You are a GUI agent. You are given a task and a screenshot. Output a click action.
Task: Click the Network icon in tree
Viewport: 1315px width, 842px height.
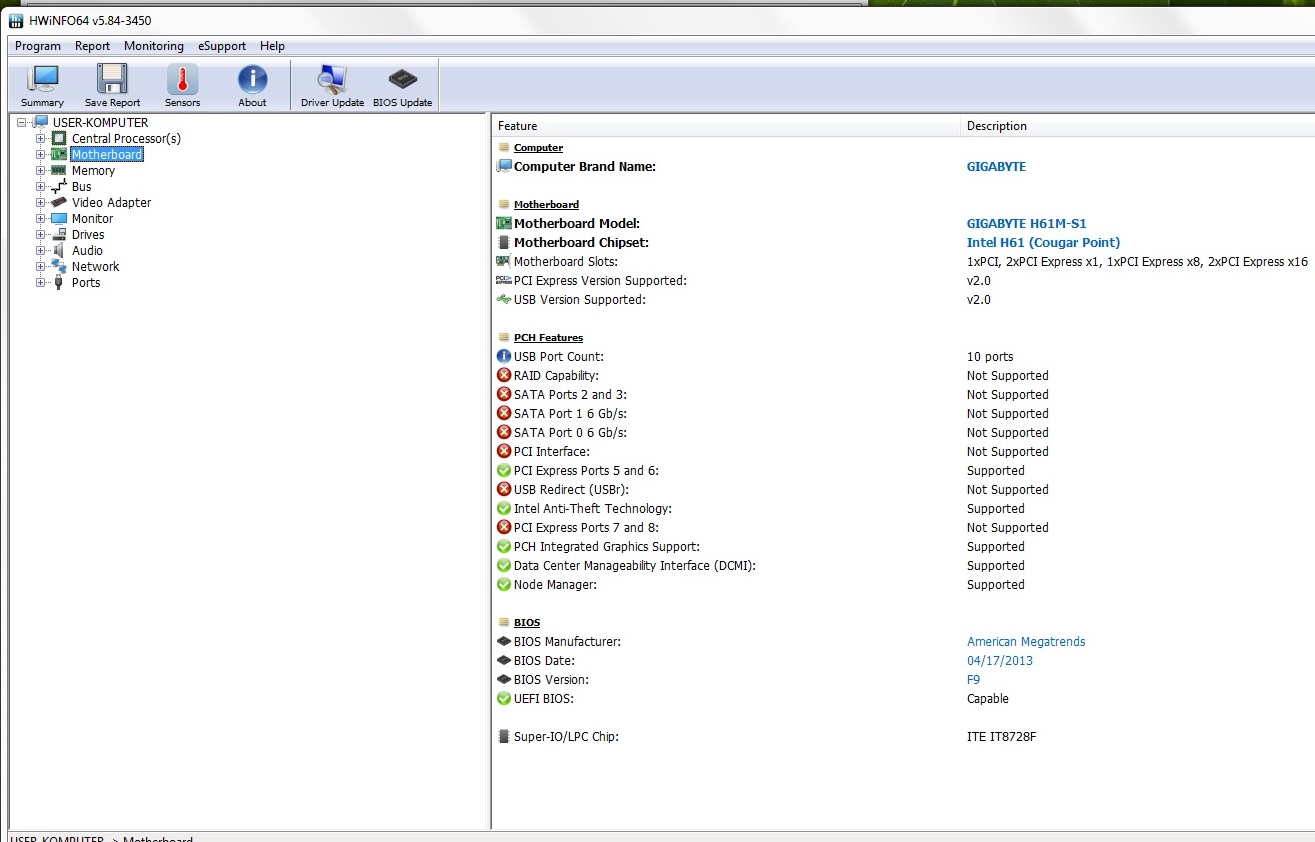(59, 267)
